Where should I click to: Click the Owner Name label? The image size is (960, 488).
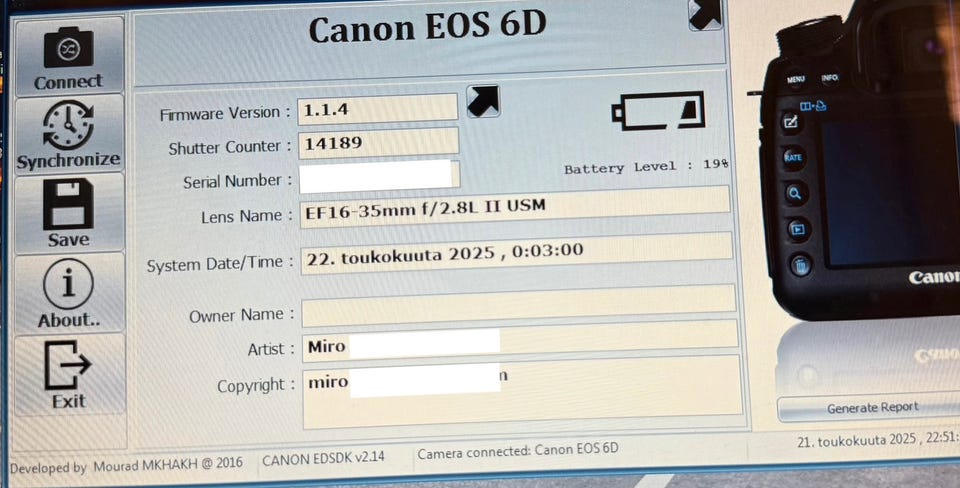(242, 315)
